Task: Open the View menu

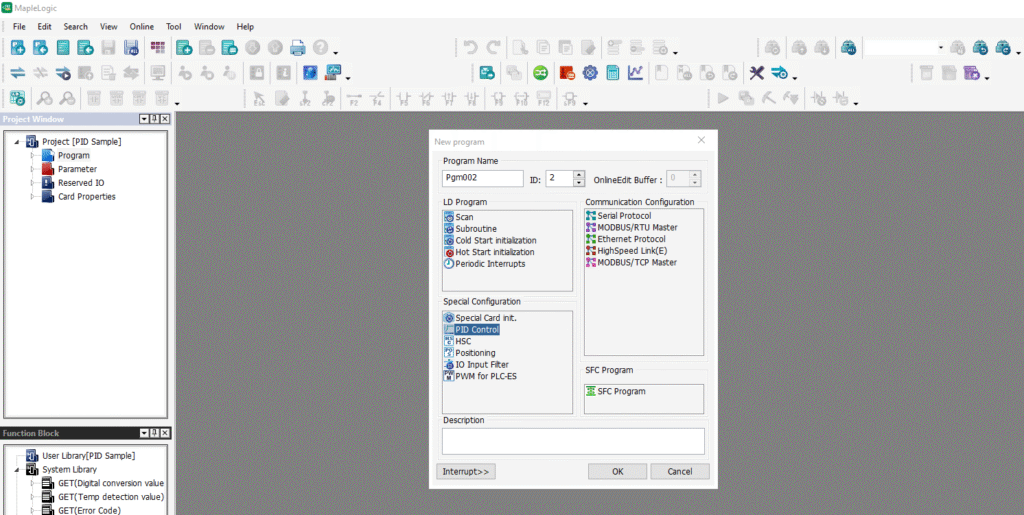Action: tap(108, 27)
